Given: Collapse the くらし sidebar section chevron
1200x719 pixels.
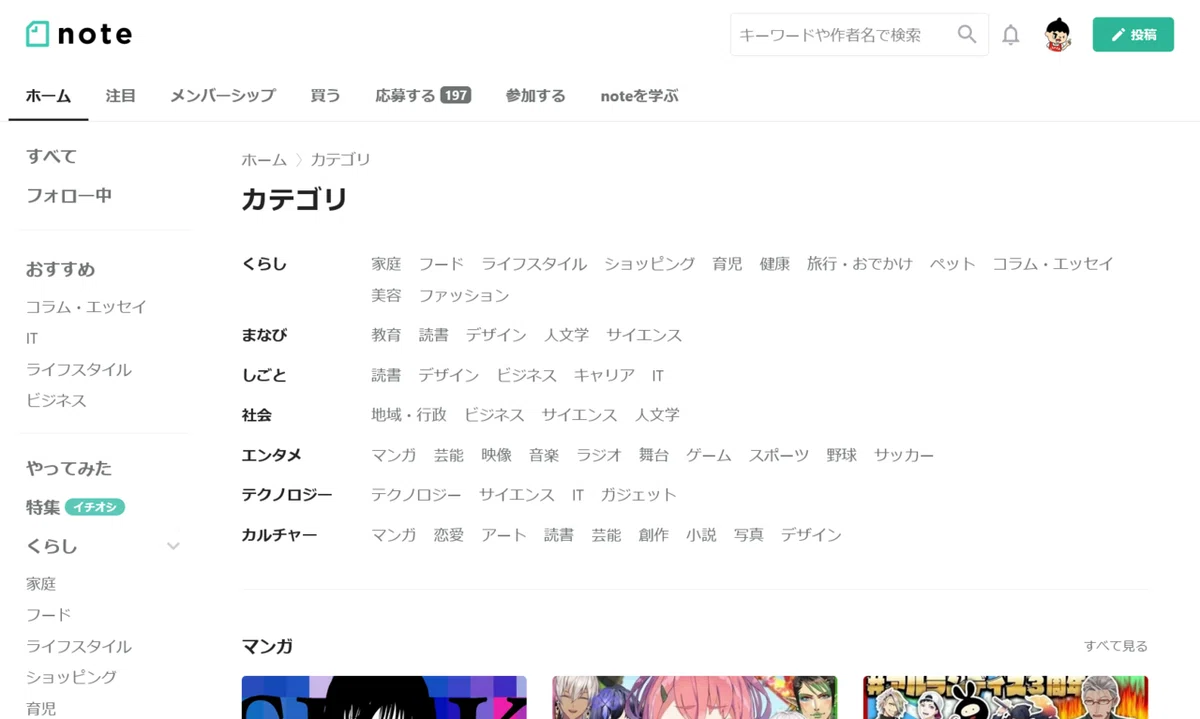Looking at the screenshot, I should 173,546.
